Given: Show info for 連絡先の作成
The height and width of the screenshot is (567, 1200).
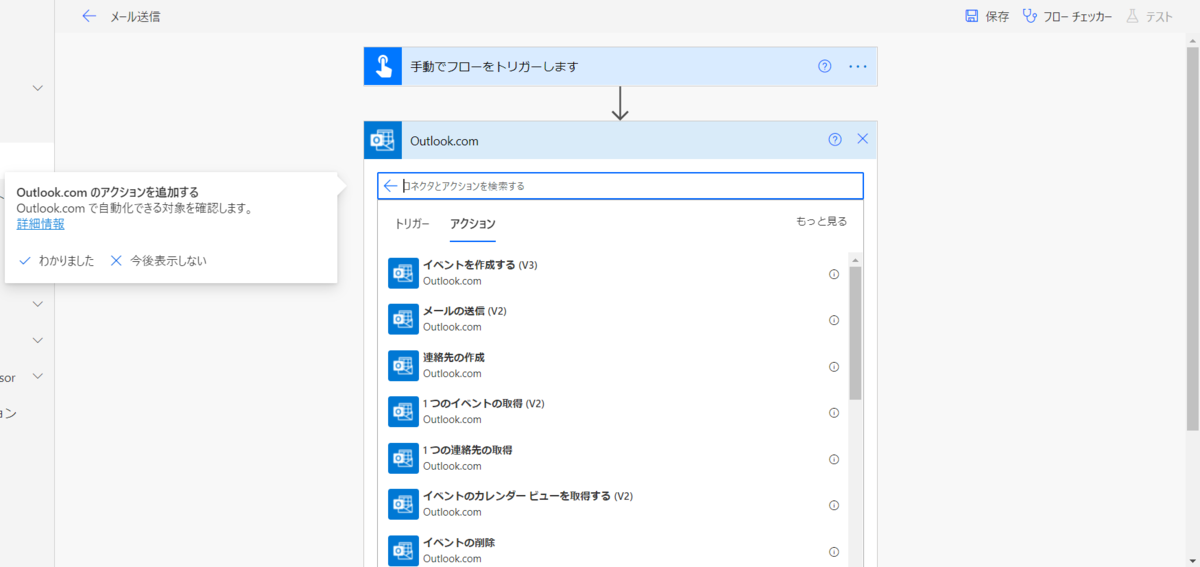Looking at the screenshot, I should [834, 367].
